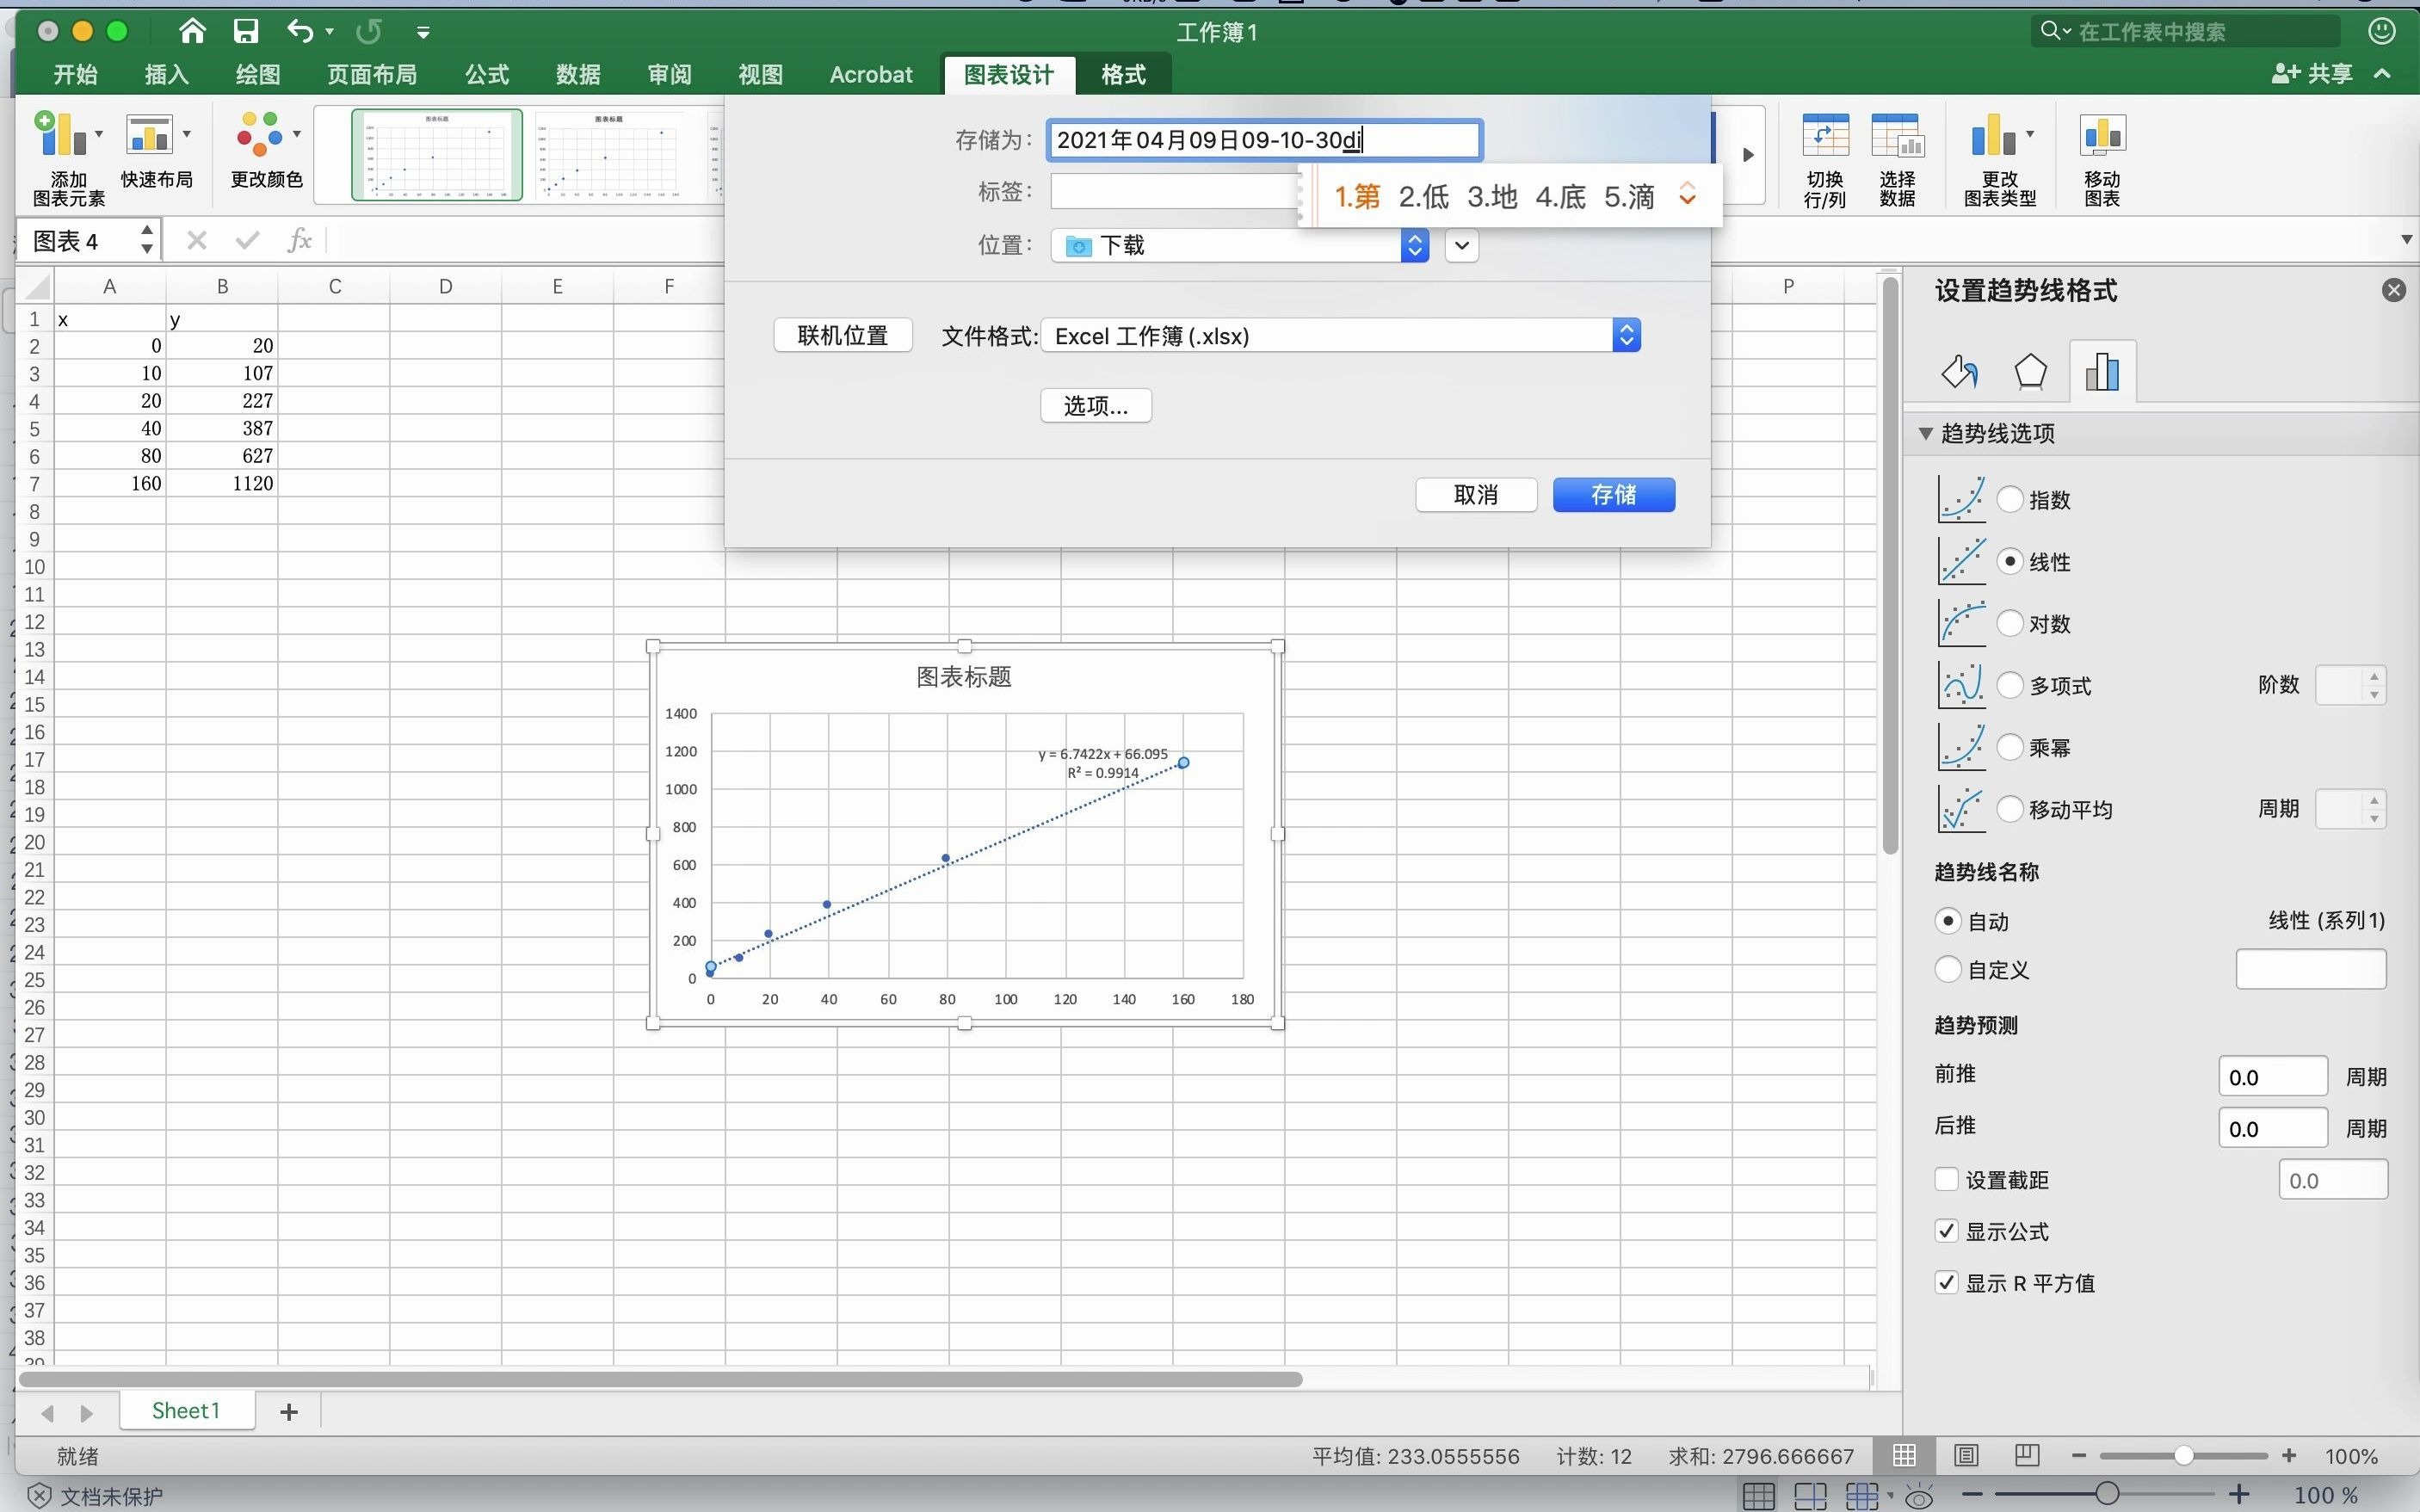Select the Moving Average radio
Screen dimensions: 2420x1512
tap(2009, 809)
